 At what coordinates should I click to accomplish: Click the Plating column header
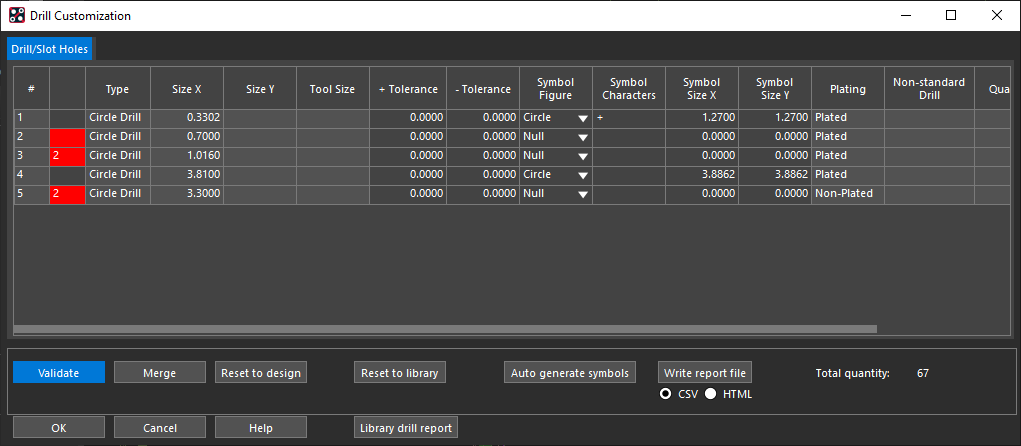pos(848,89)
